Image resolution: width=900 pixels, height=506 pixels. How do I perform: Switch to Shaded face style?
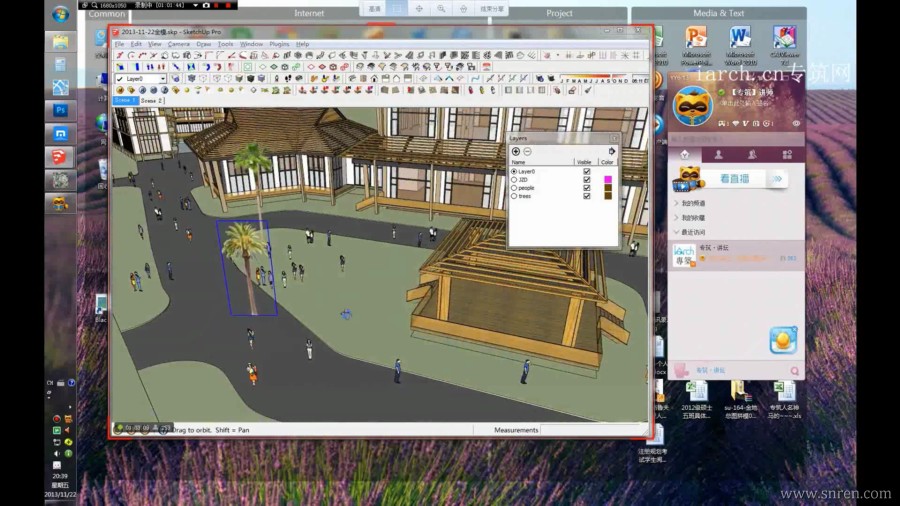click(x=239, y=79)
